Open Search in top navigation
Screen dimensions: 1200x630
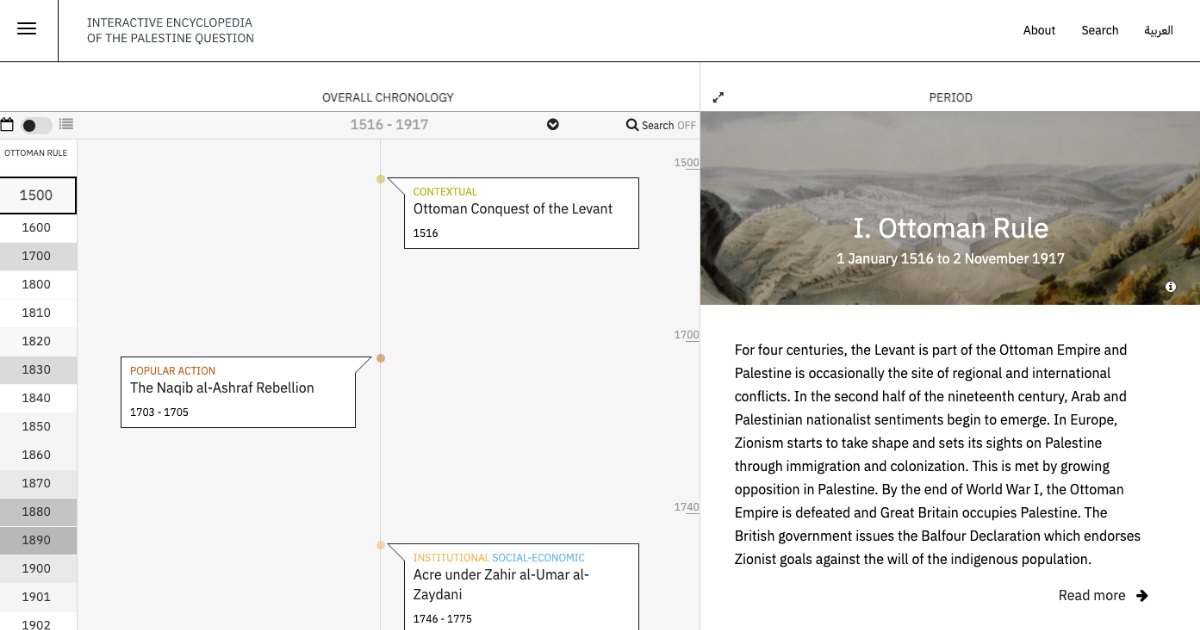click(1100, 30)
